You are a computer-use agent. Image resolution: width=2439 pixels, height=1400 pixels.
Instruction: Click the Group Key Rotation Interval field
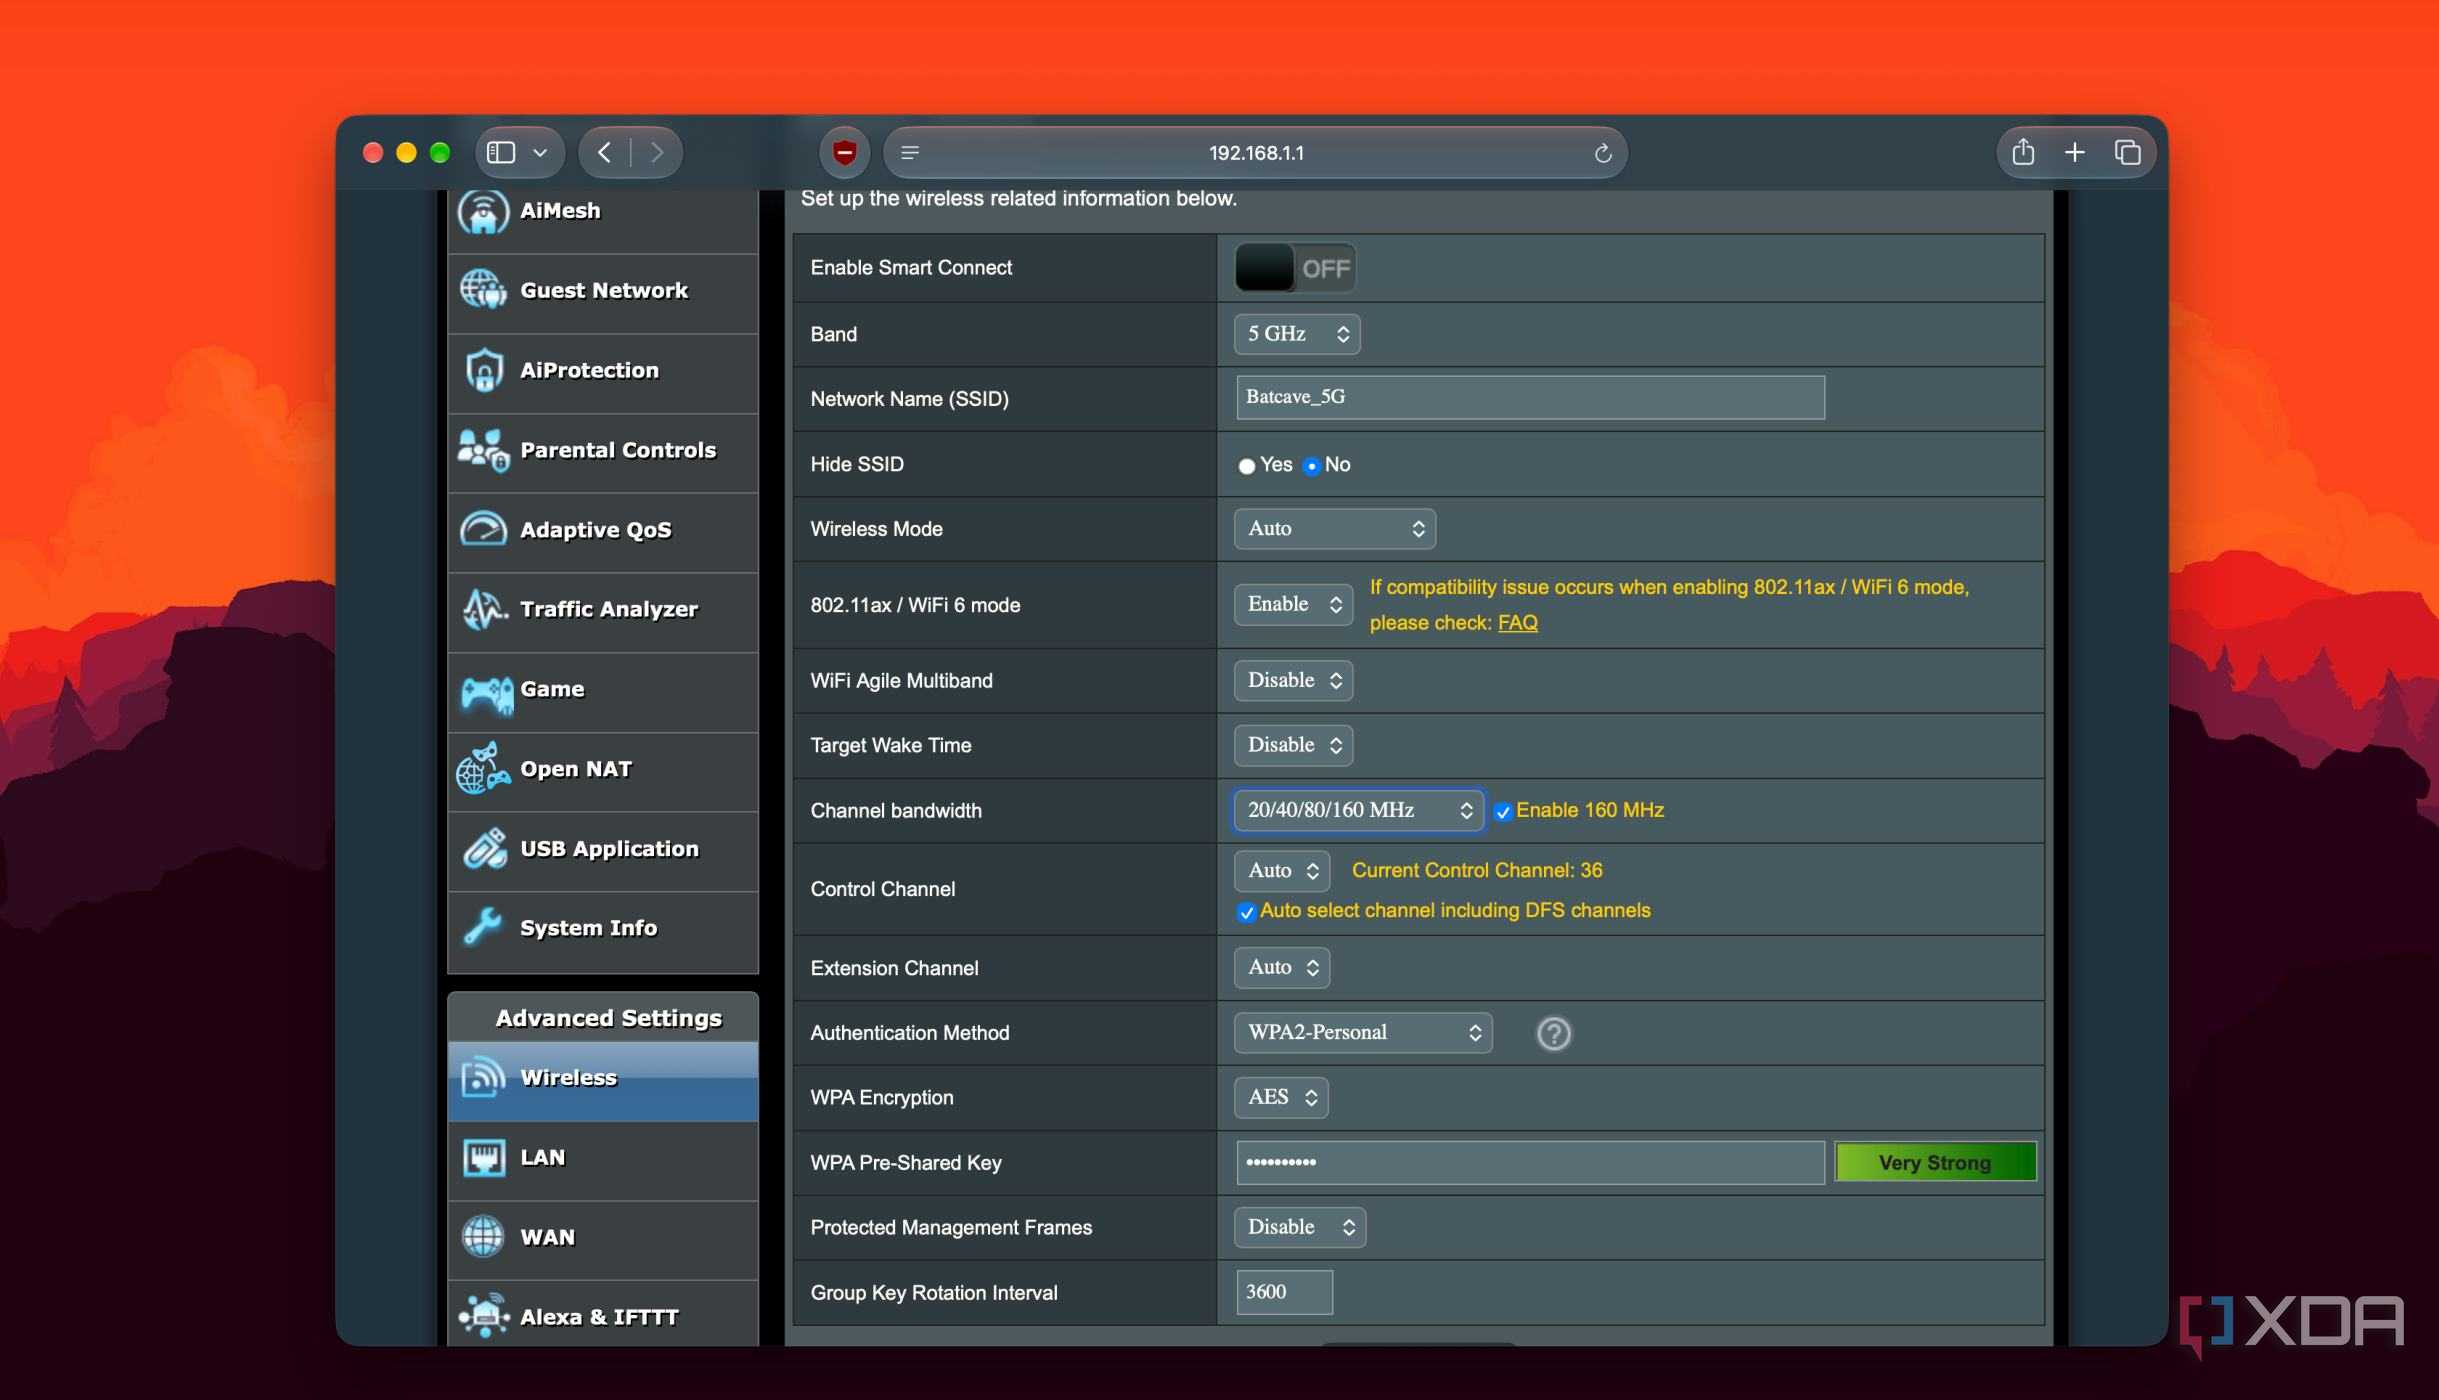tap(1284, 1292)
